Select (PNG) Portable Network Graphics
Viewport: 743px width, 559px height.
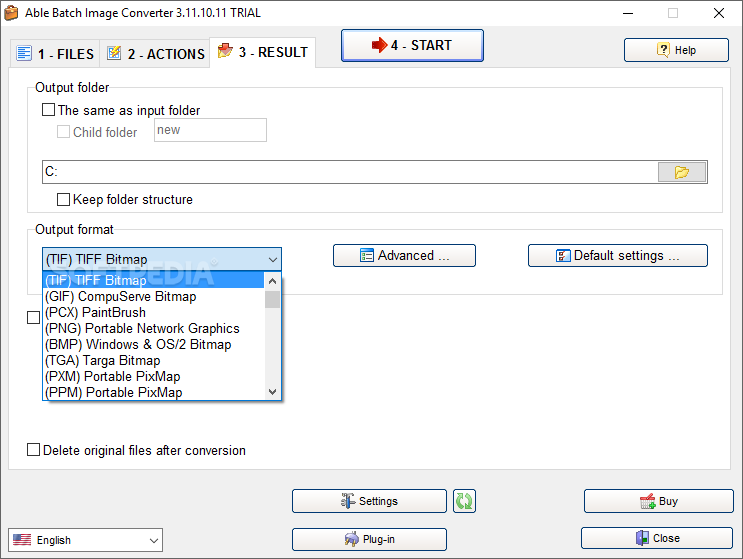tap(154, 328)
